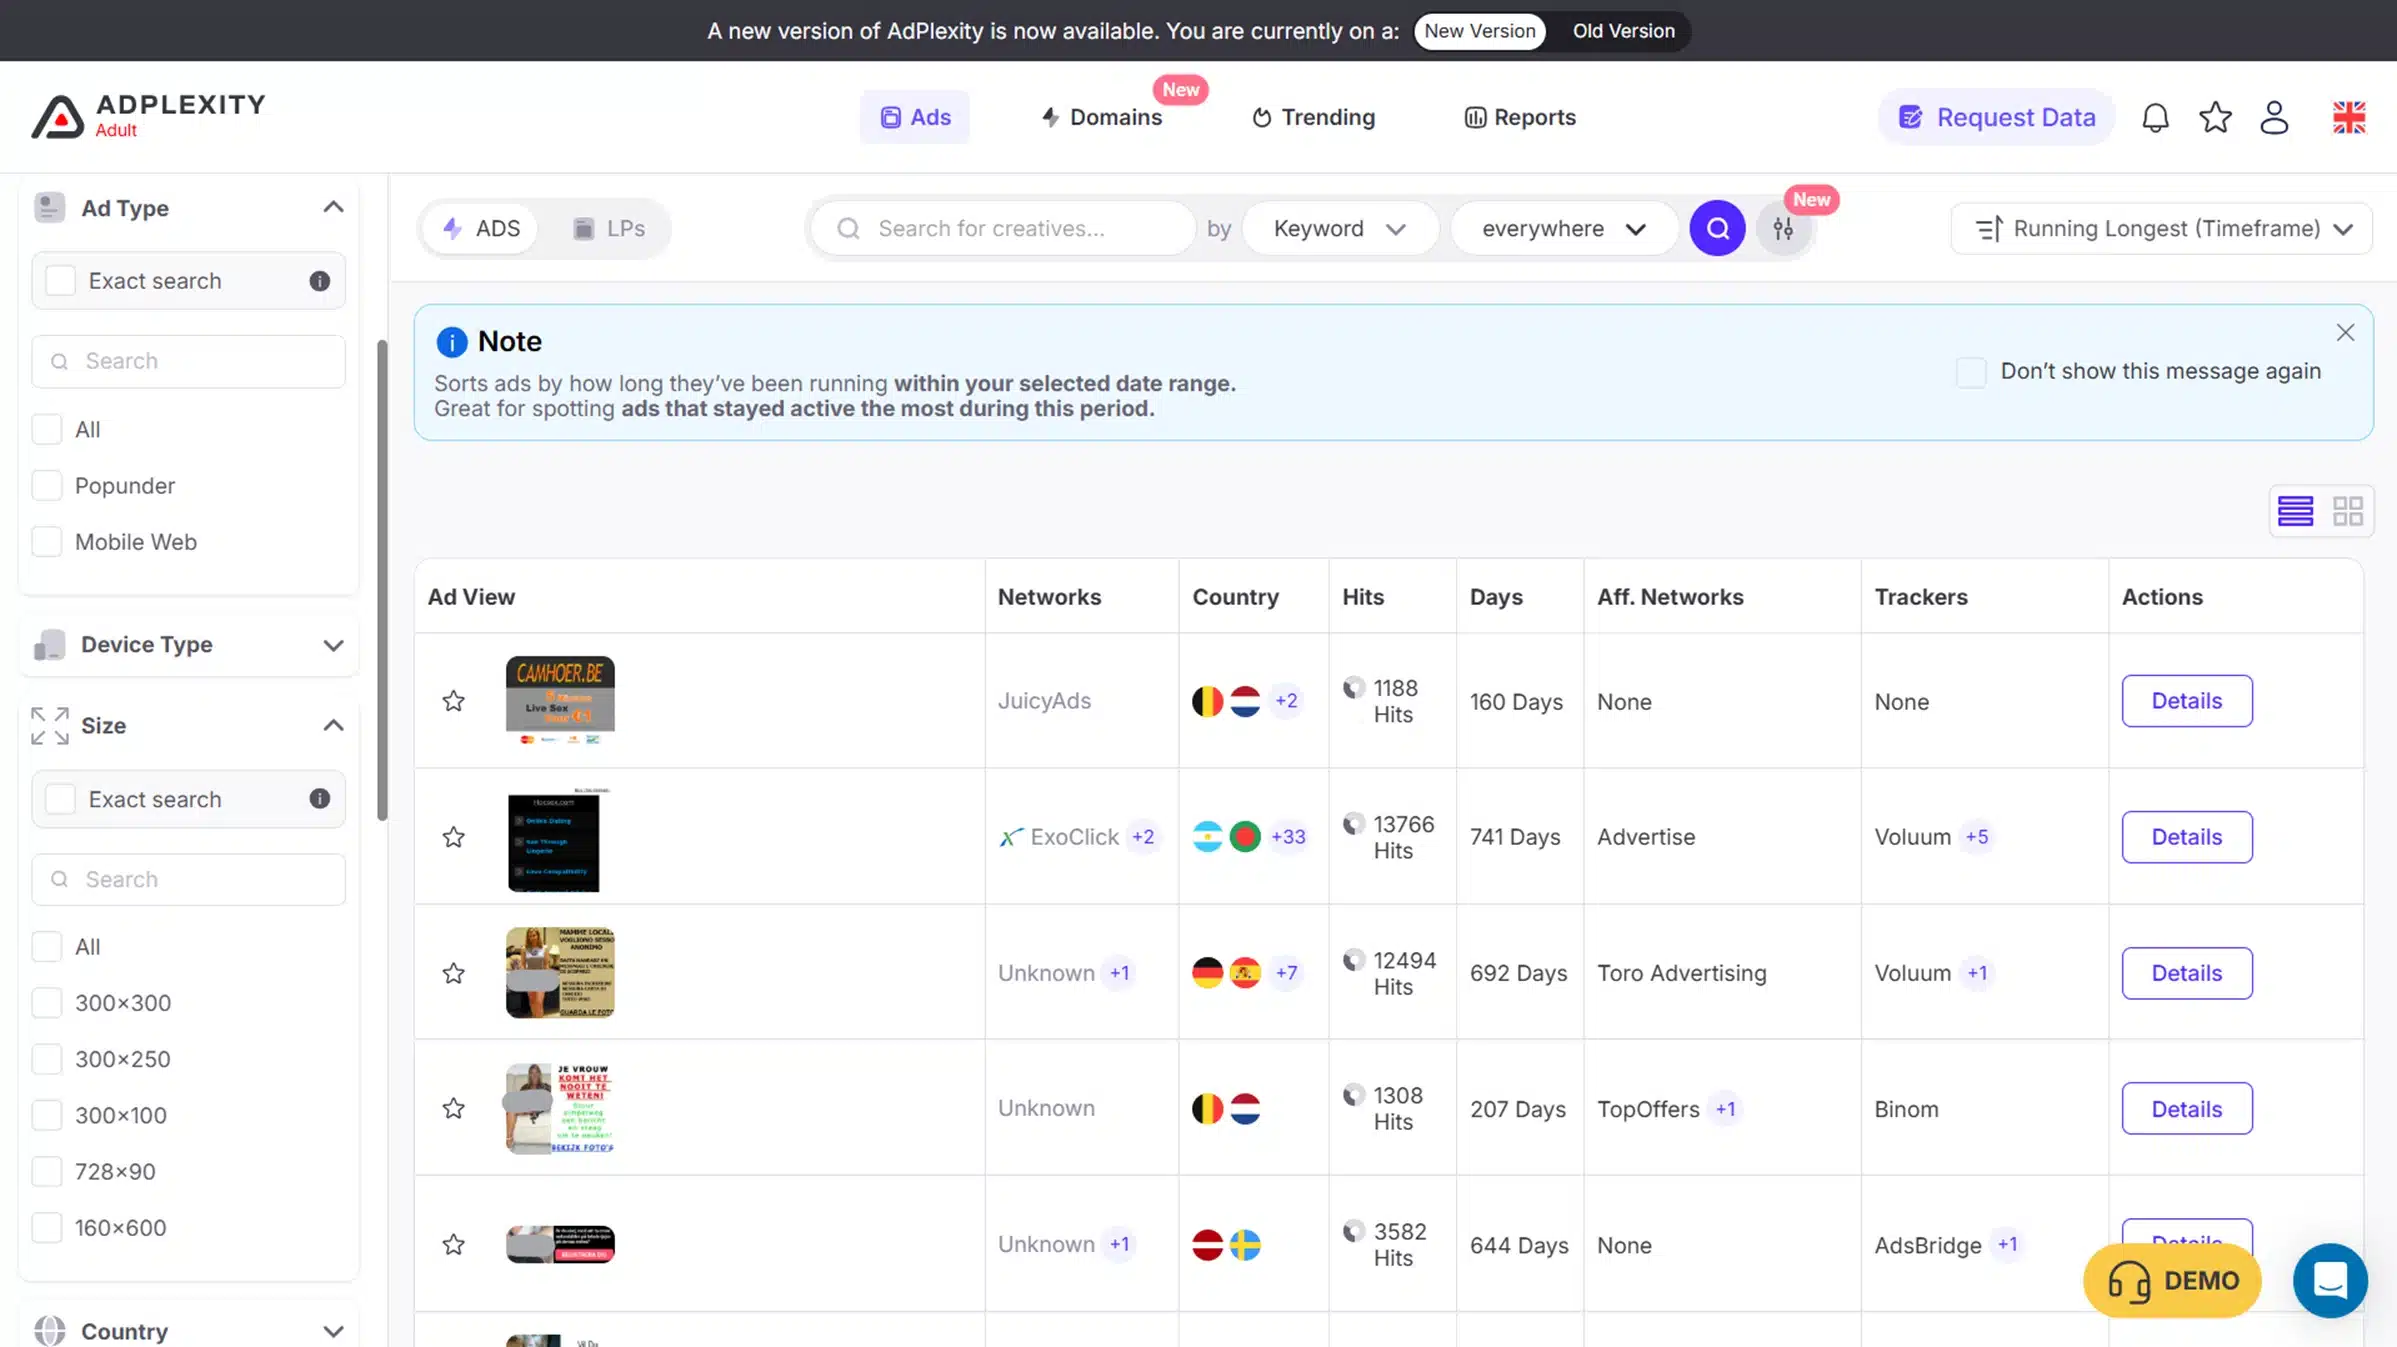Open user account profile icon
Screen dimensions: 2397x1347
click(x=2275, y=118)
